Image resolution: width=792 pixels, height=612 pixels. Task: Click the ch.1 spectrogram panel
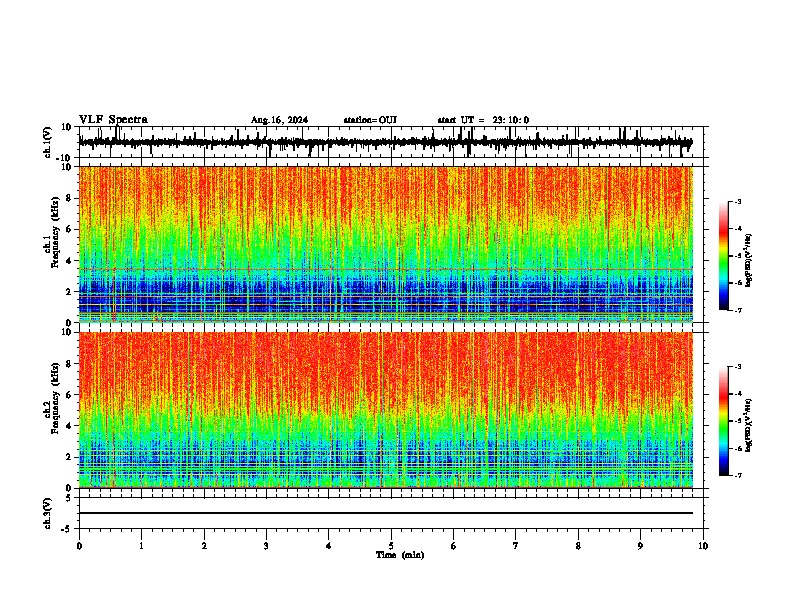coord(385,244)
